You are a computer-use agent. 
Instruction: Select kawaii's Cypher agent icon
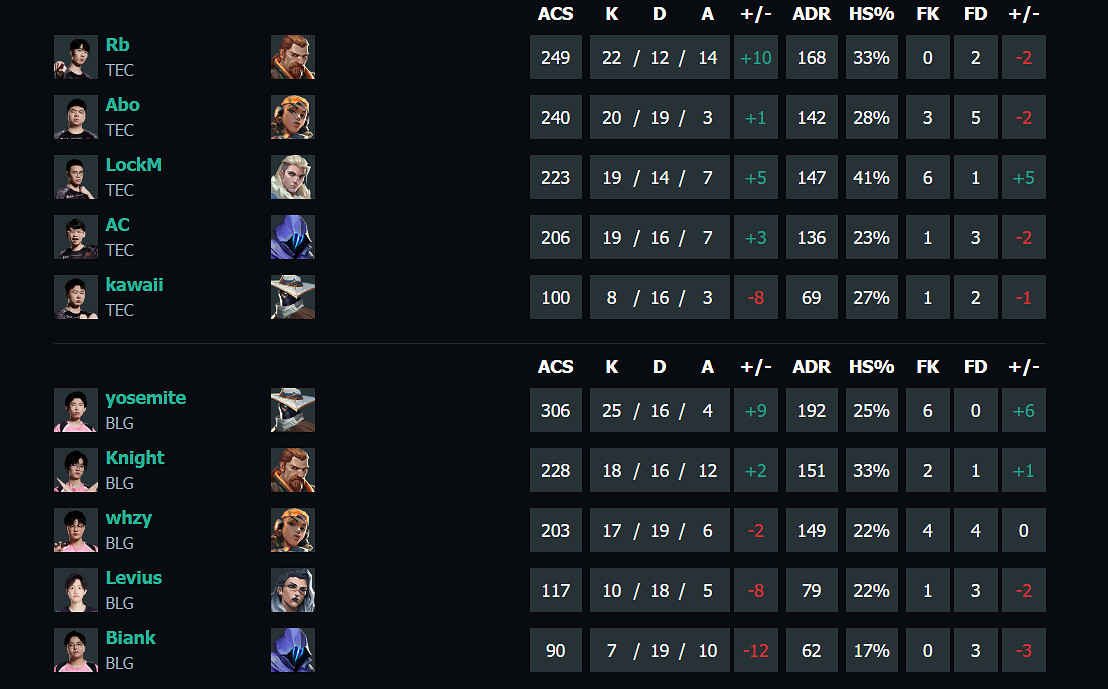(x=292, y=297)
